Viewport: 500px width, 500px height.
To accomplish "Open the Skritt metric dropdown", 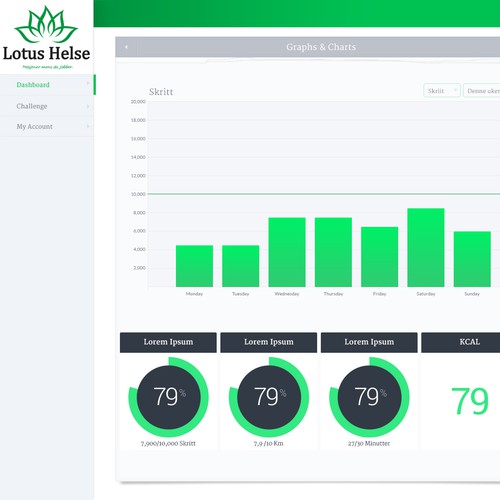I will coord(442,90).
